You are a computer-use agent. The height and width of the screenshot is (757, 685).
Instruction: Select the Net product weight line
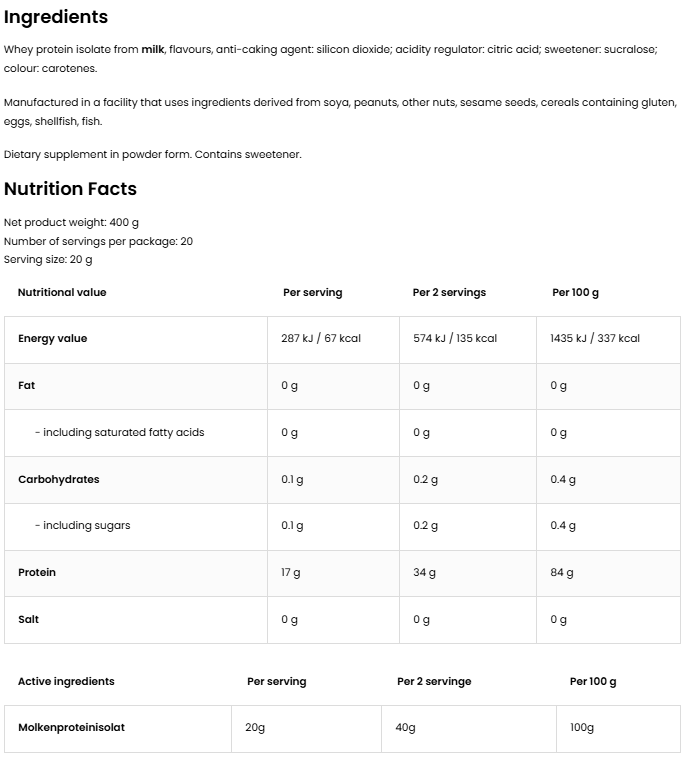coord(72,223)
